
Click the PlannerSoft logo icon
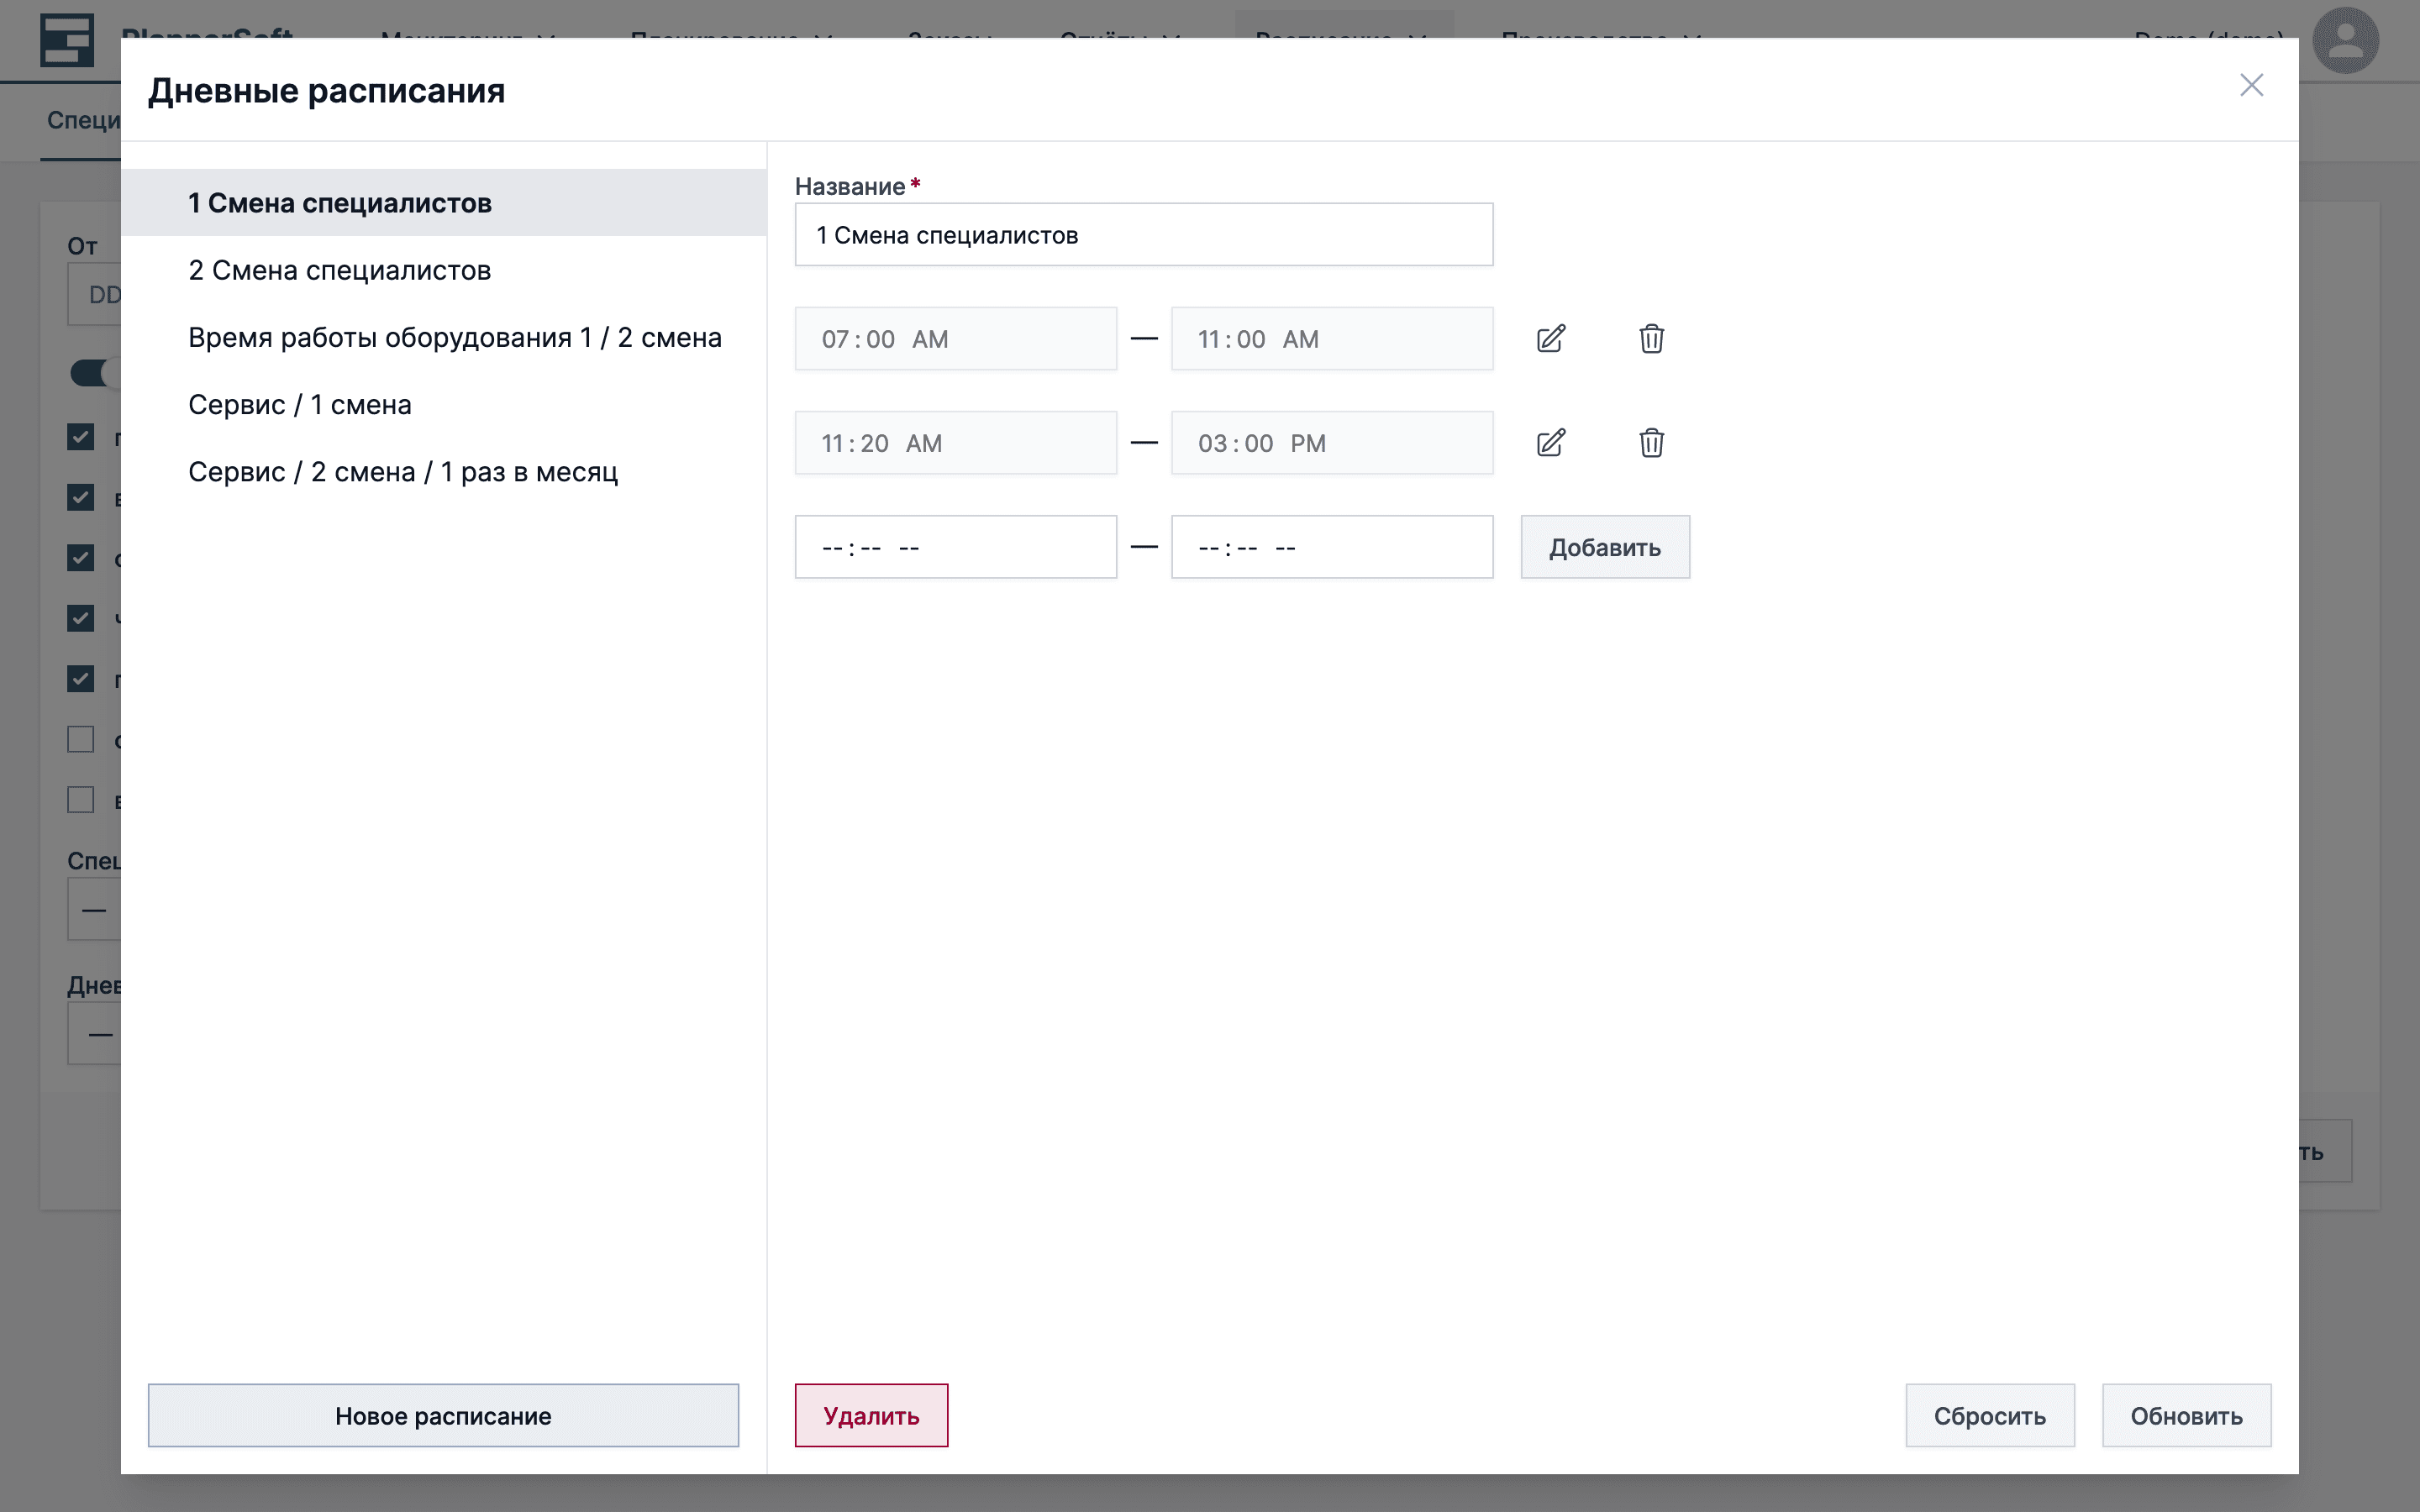67,41
